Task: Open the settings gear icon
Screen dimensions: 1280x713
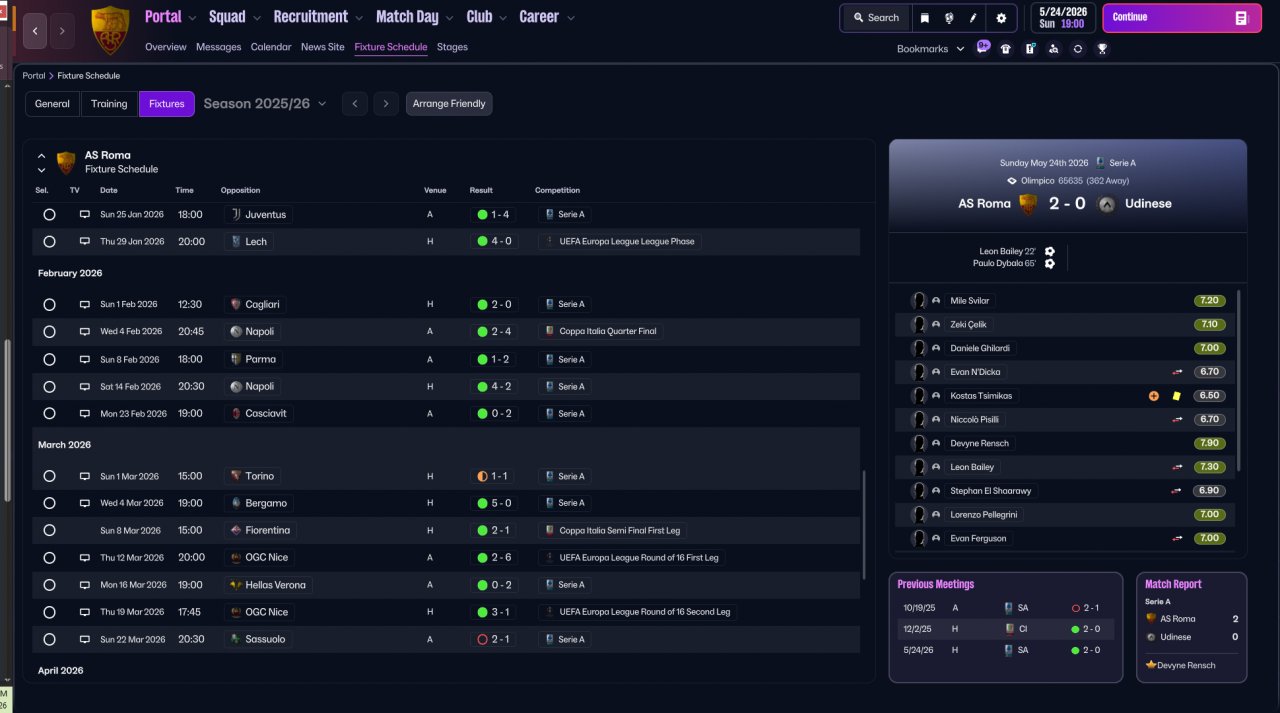Action: [1001, 18]
